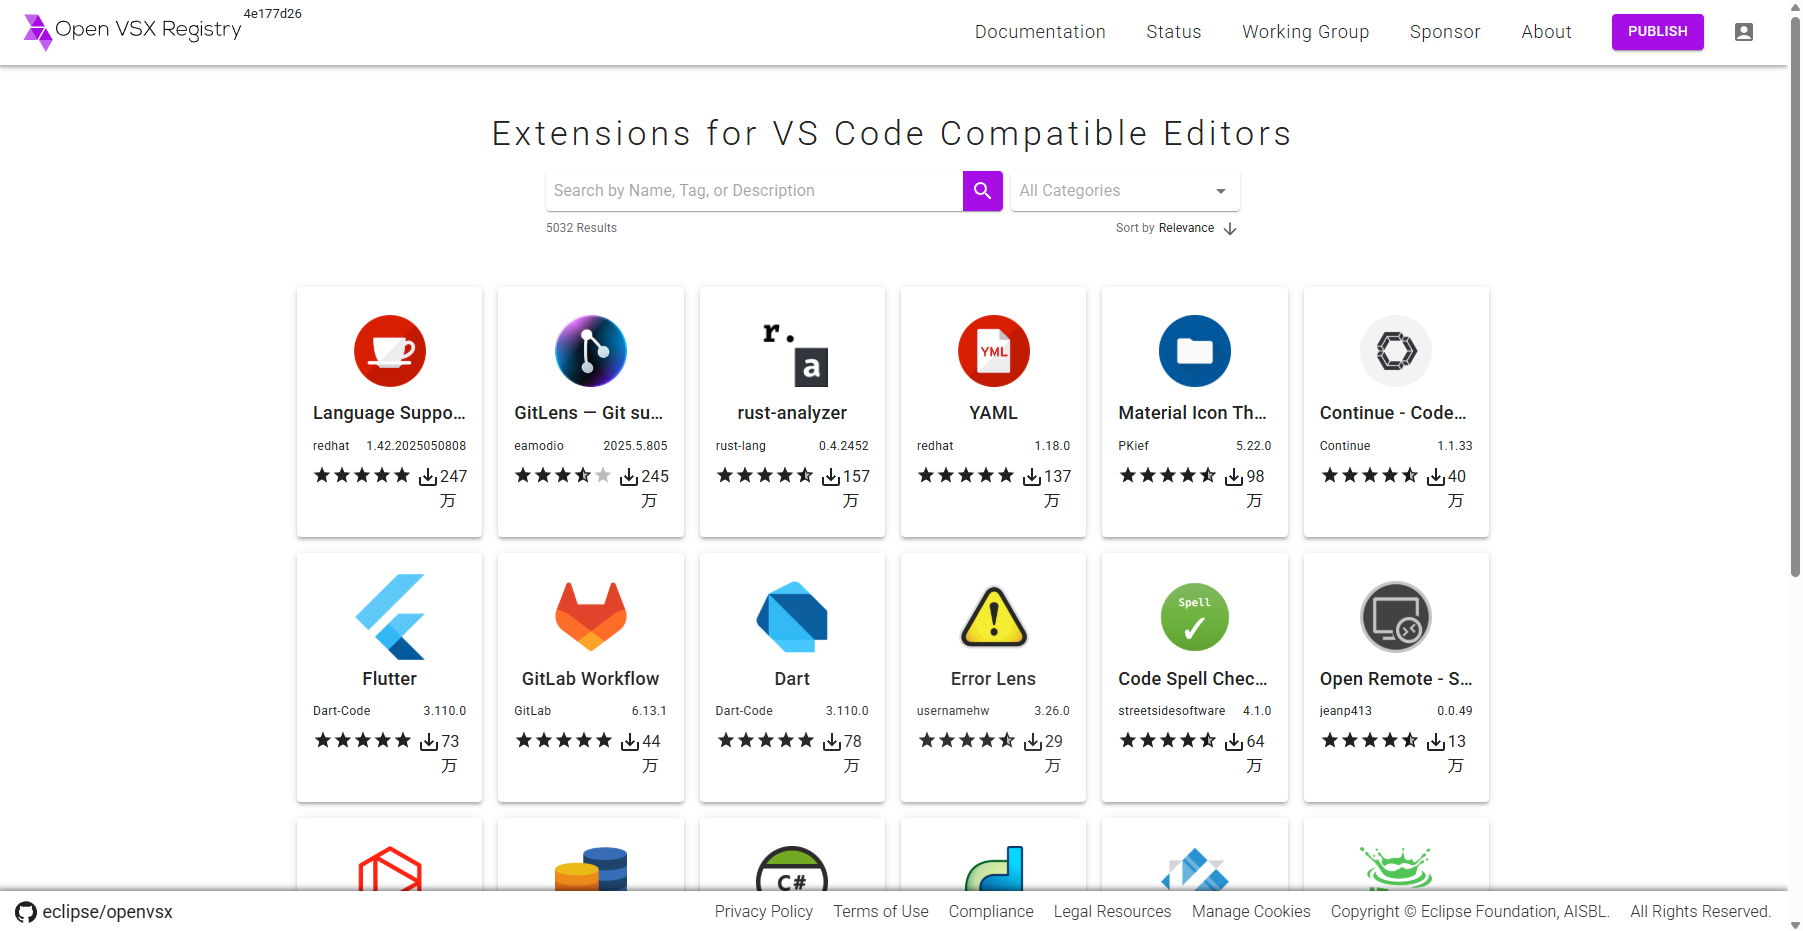Open the About page

pos(1546,32)
